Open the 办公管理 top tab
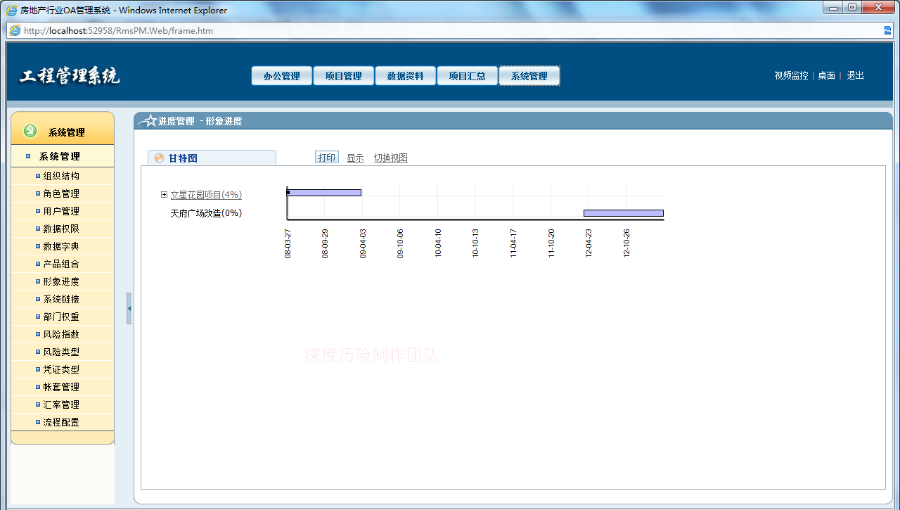Image resolution: width=900 pixels, height=510 pixels. [x=281, y=76]
